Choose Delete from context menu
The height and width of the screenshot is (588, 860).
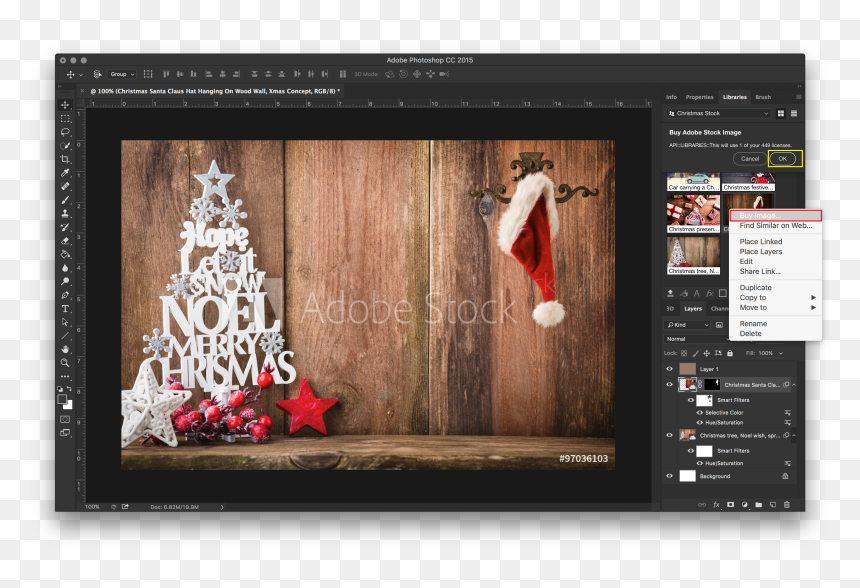point(775,333)
